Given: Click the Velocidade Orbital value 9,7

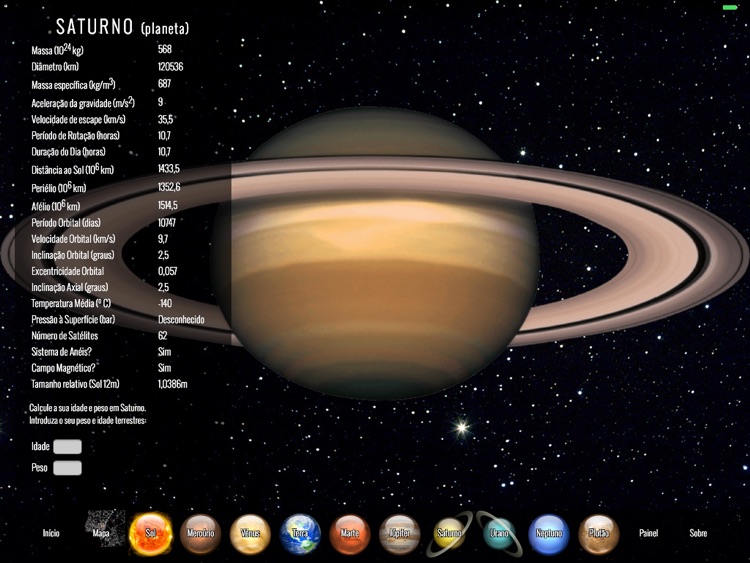Looking at the screenshot, I should [x=163, y=239].
